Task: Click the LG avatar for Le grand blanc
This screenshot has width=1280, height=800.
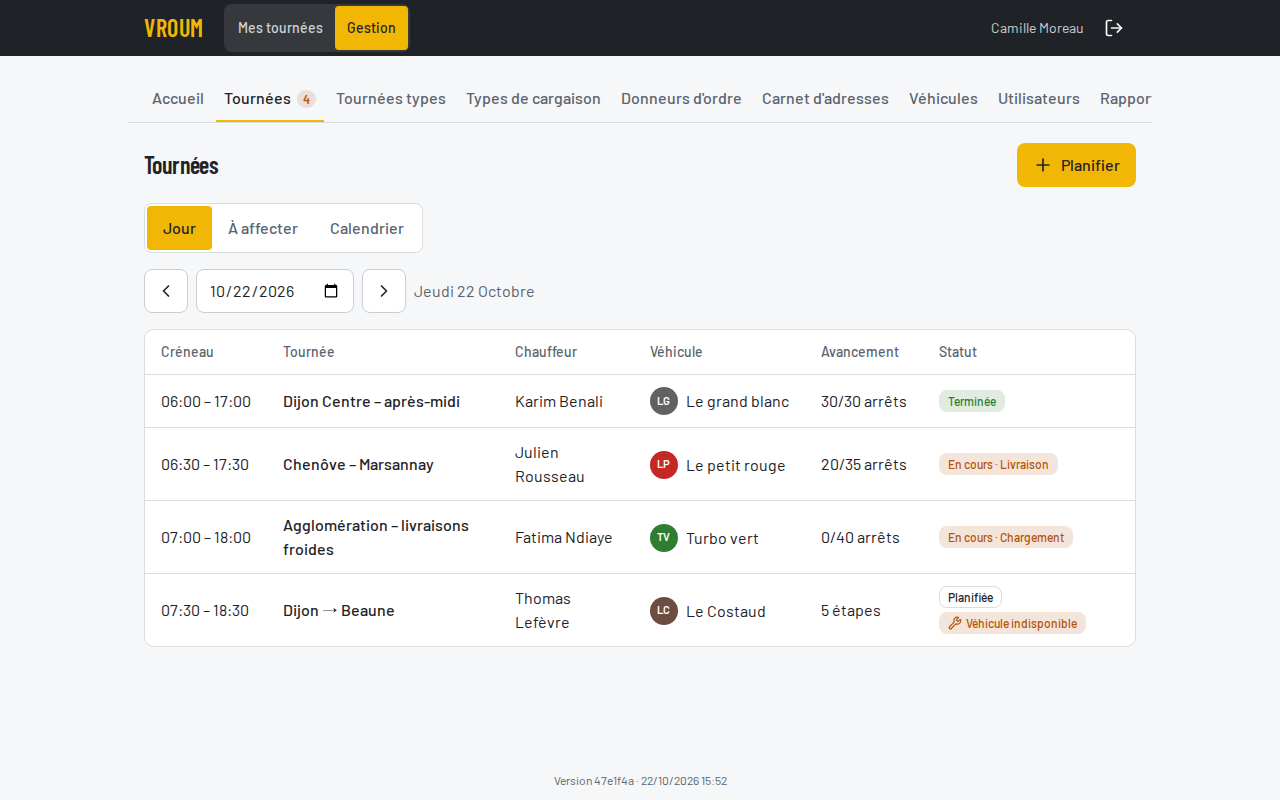Action: [664, 401]
